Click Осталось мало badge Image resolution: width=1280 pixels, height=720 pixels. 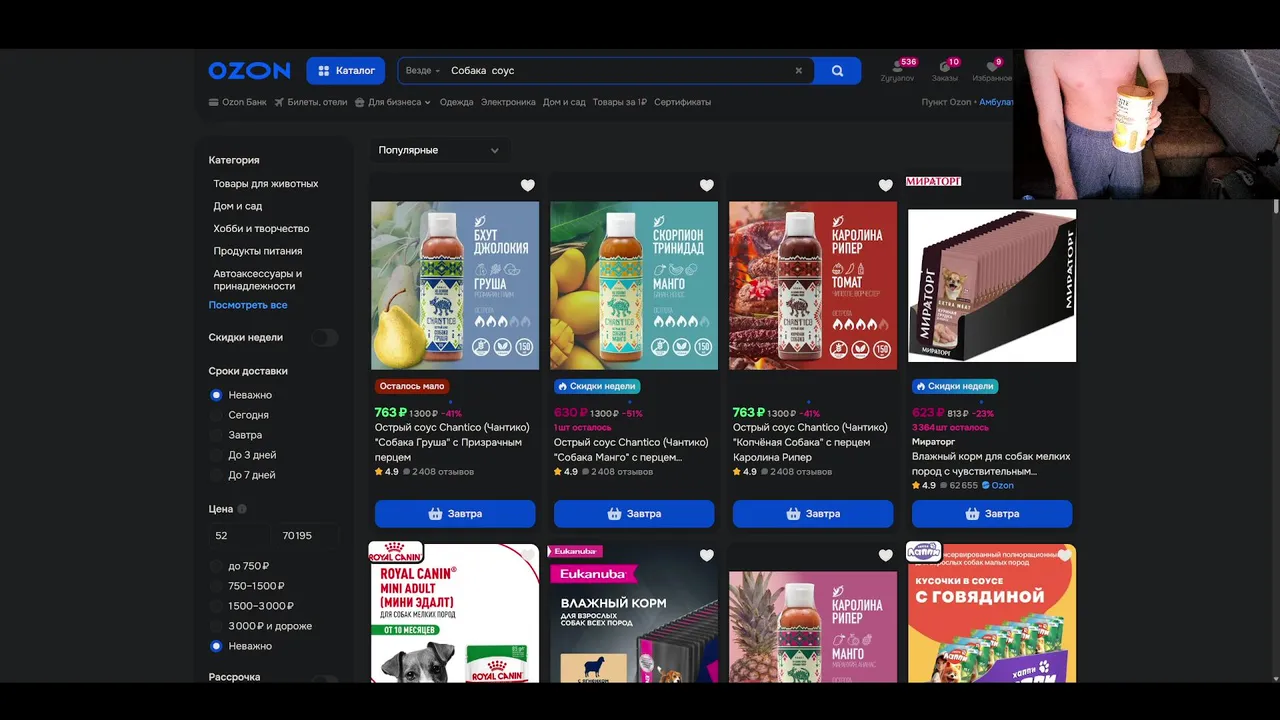pos(412,386)
